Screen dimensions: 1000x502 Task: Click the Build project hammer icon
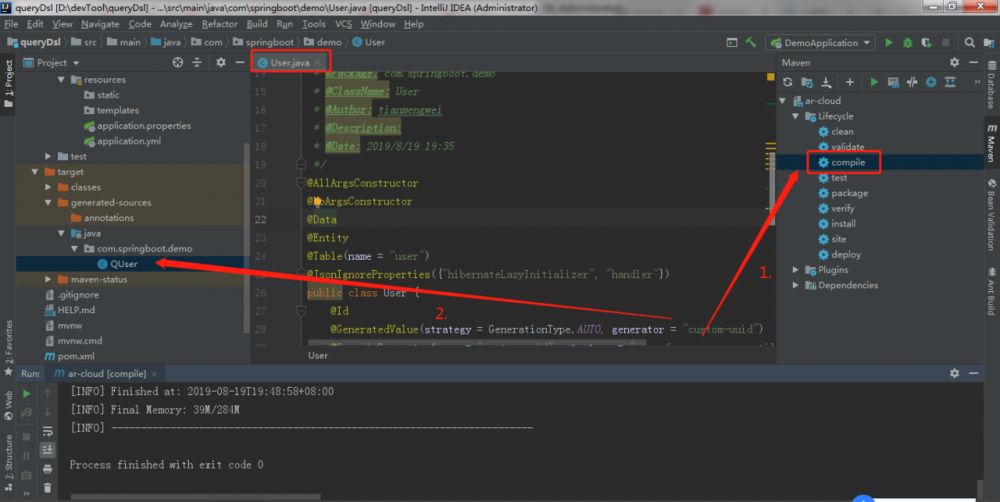click(x=749, y=43)
